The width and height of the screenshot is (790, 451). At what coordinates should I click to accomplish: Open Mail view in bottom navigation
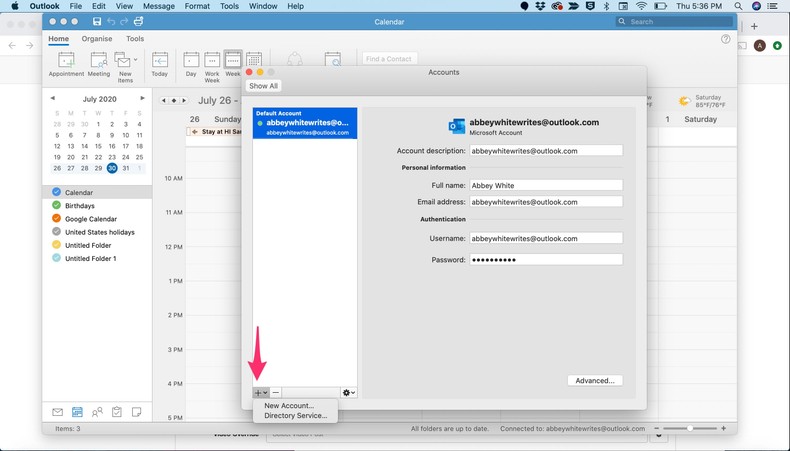57,412
